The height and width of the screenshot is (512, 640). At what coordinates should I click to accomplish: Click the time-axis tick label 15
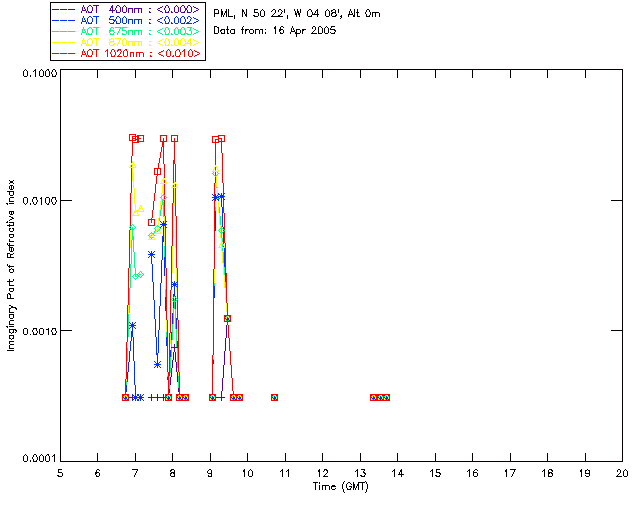(x=435, y=473)
